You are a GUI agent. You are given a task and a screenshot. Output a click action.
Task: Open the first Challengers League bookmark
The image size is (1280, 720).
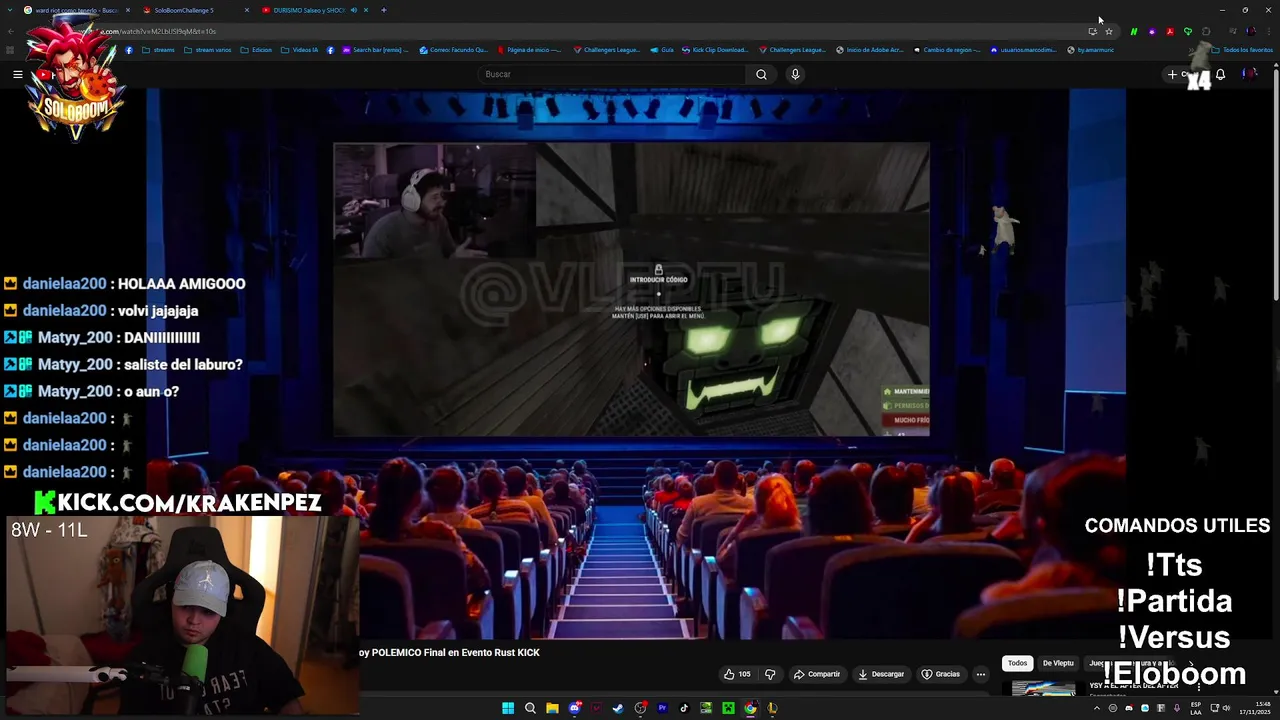click(x=606, y=50)
